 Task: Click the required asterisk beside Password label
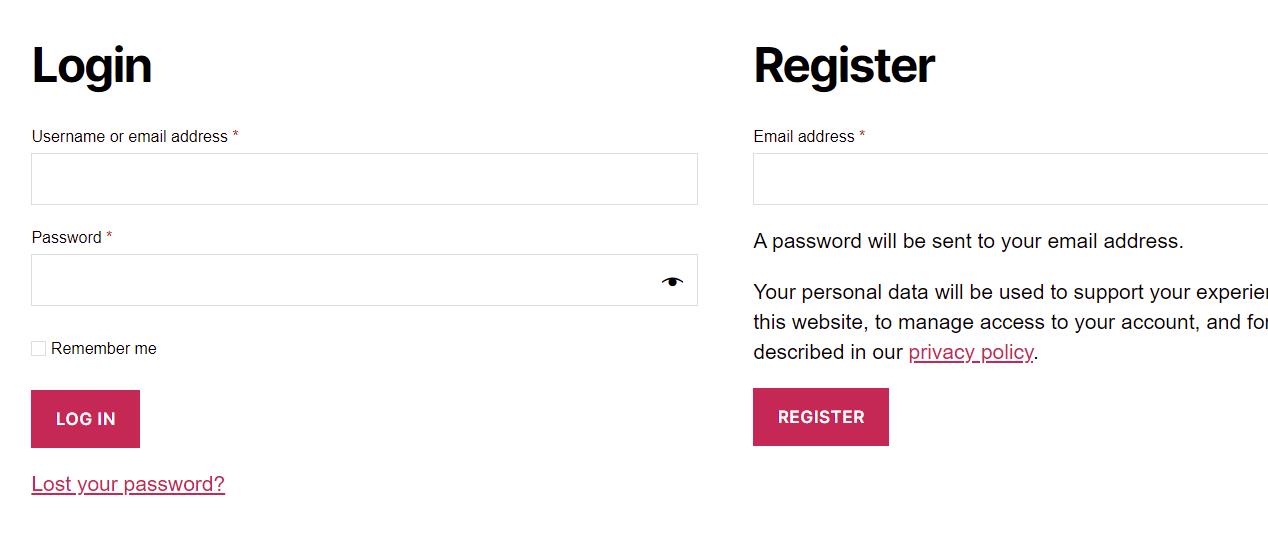tap(109, 236)
